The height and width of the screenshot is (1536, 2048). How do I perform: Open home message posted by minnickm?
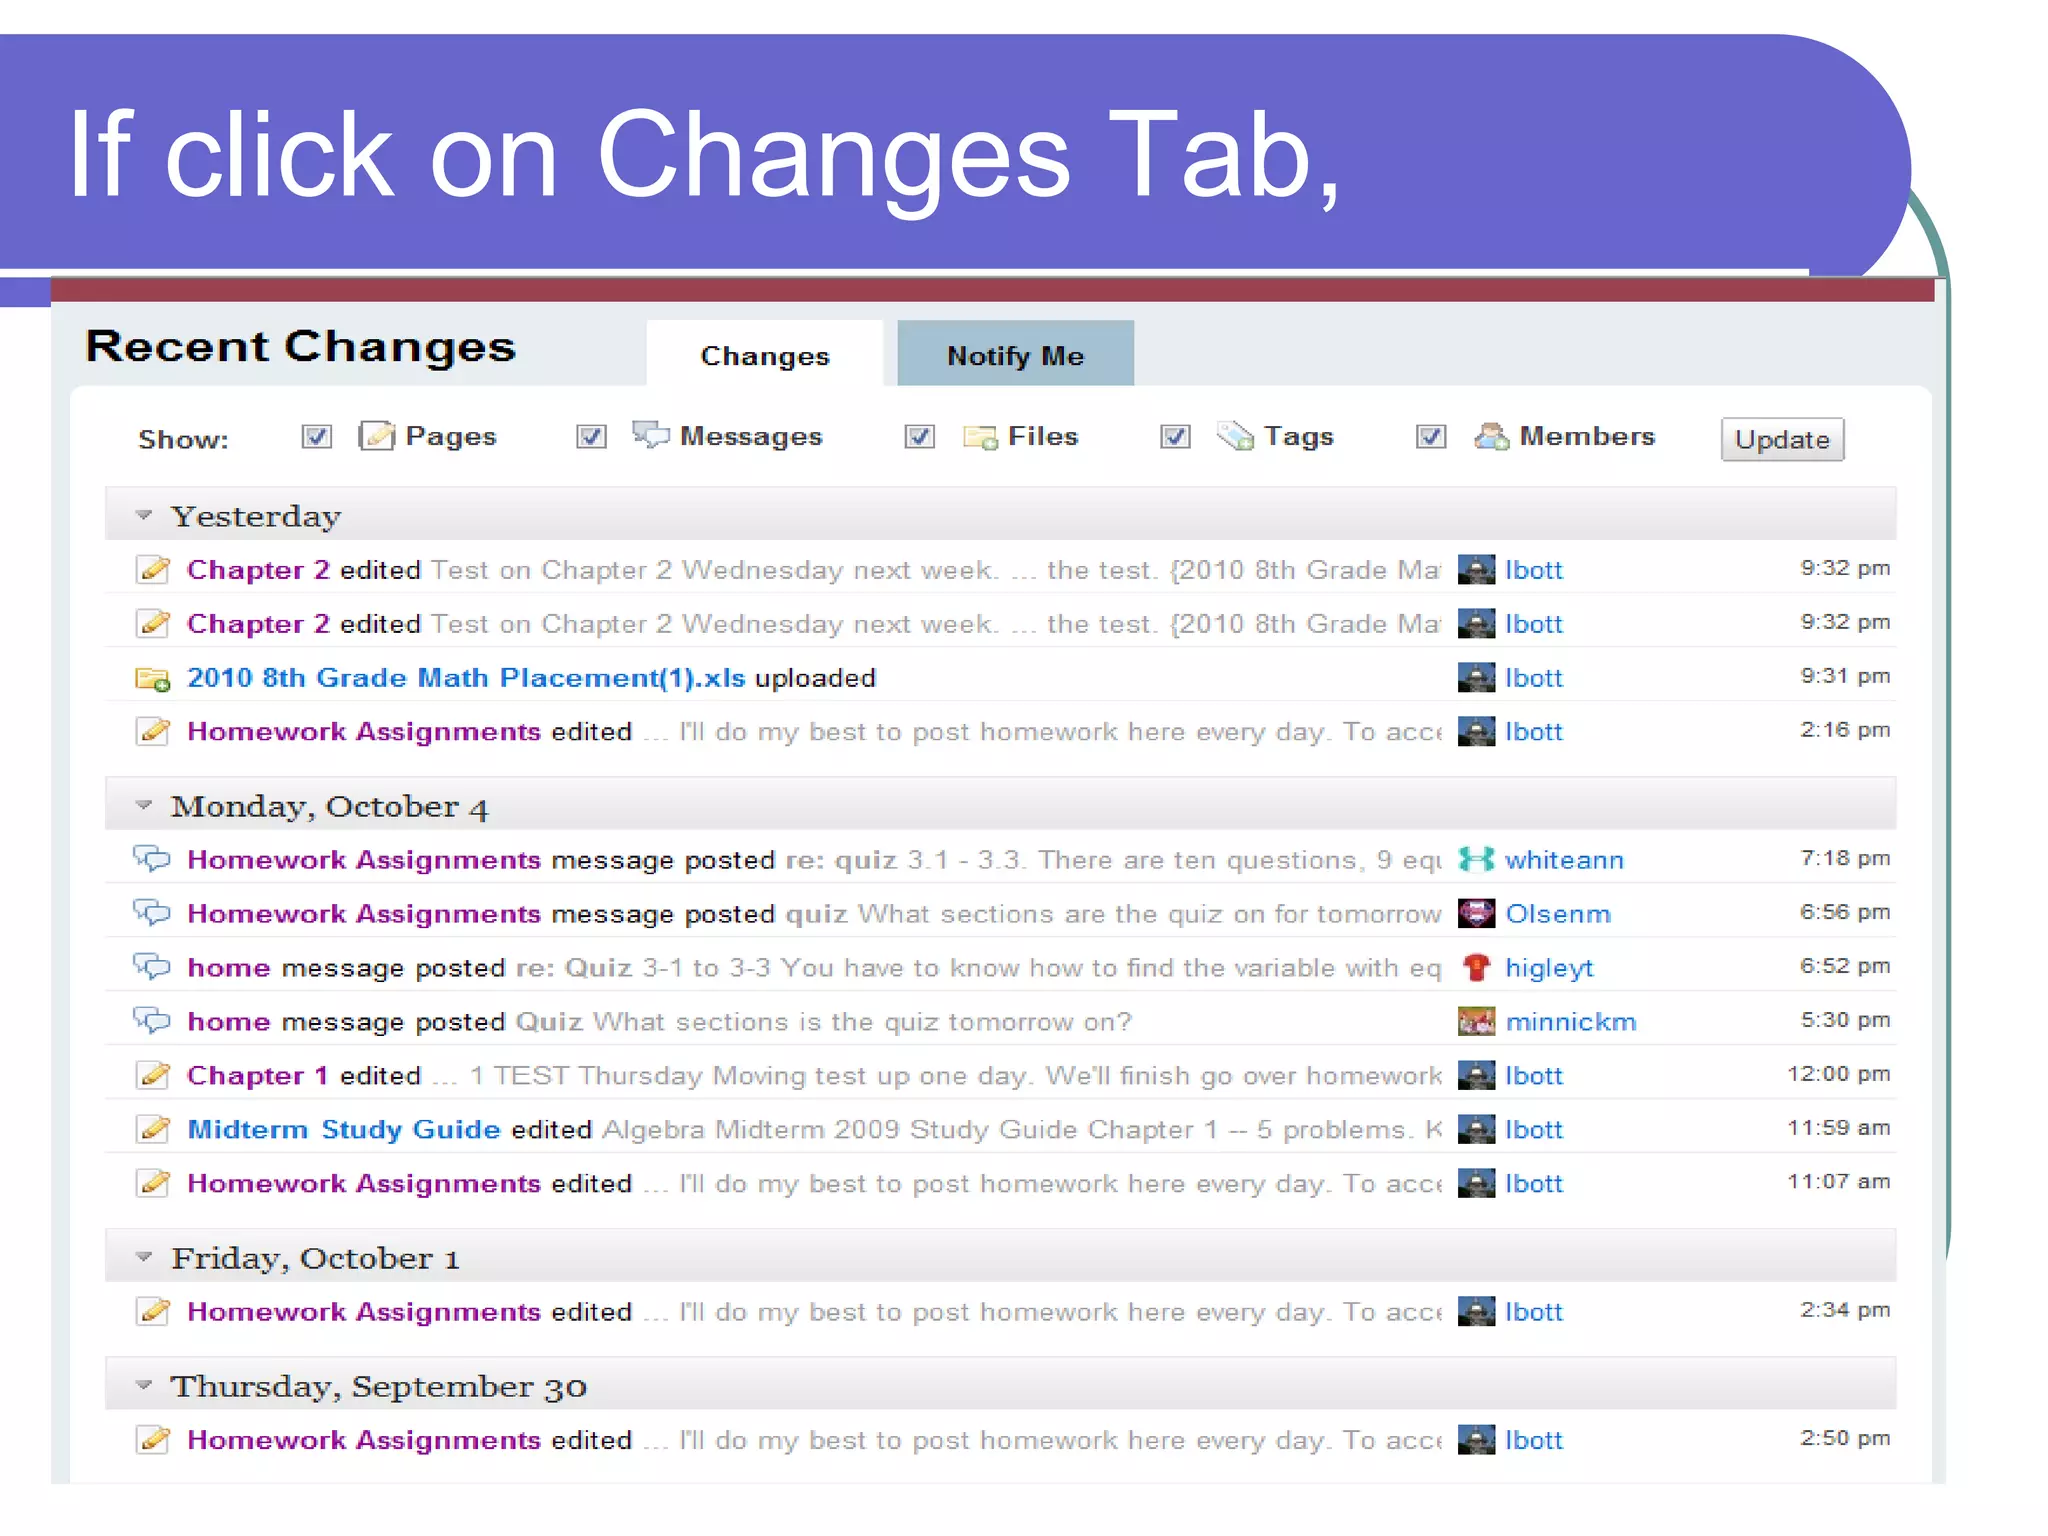click(x=229, y=1022)
